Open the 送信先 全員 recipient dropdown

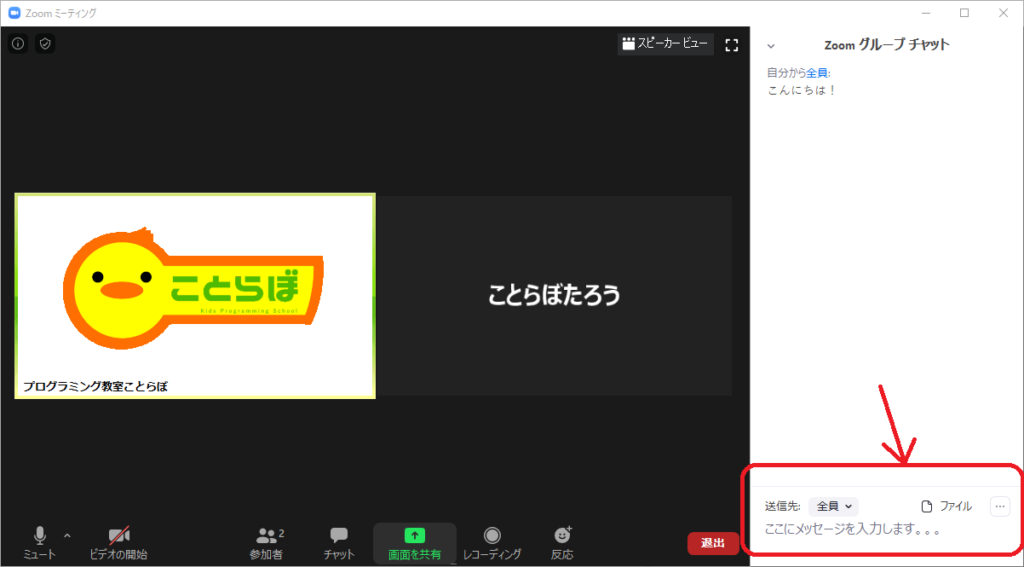tap(833, 506)
